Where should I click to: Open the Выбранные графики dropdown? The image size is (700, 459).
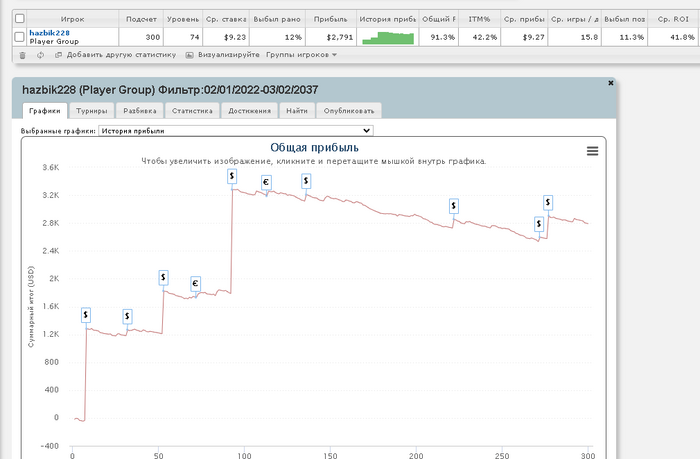[x=236, y=131]
